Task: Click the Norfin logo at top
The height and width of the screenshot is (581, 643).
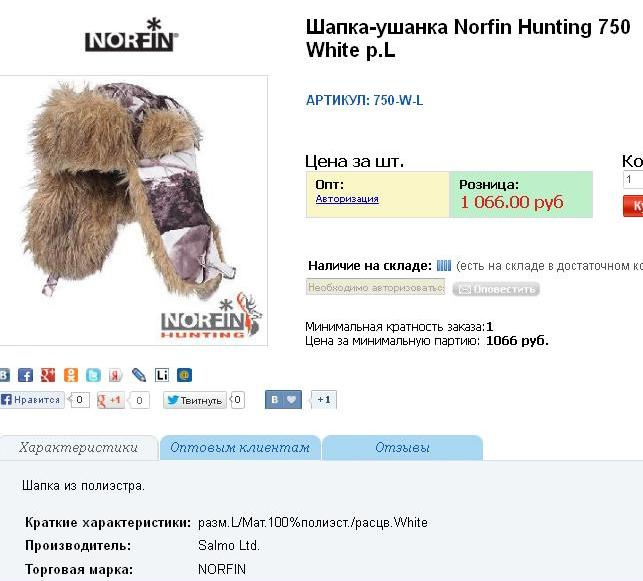Action: point(132,35)
